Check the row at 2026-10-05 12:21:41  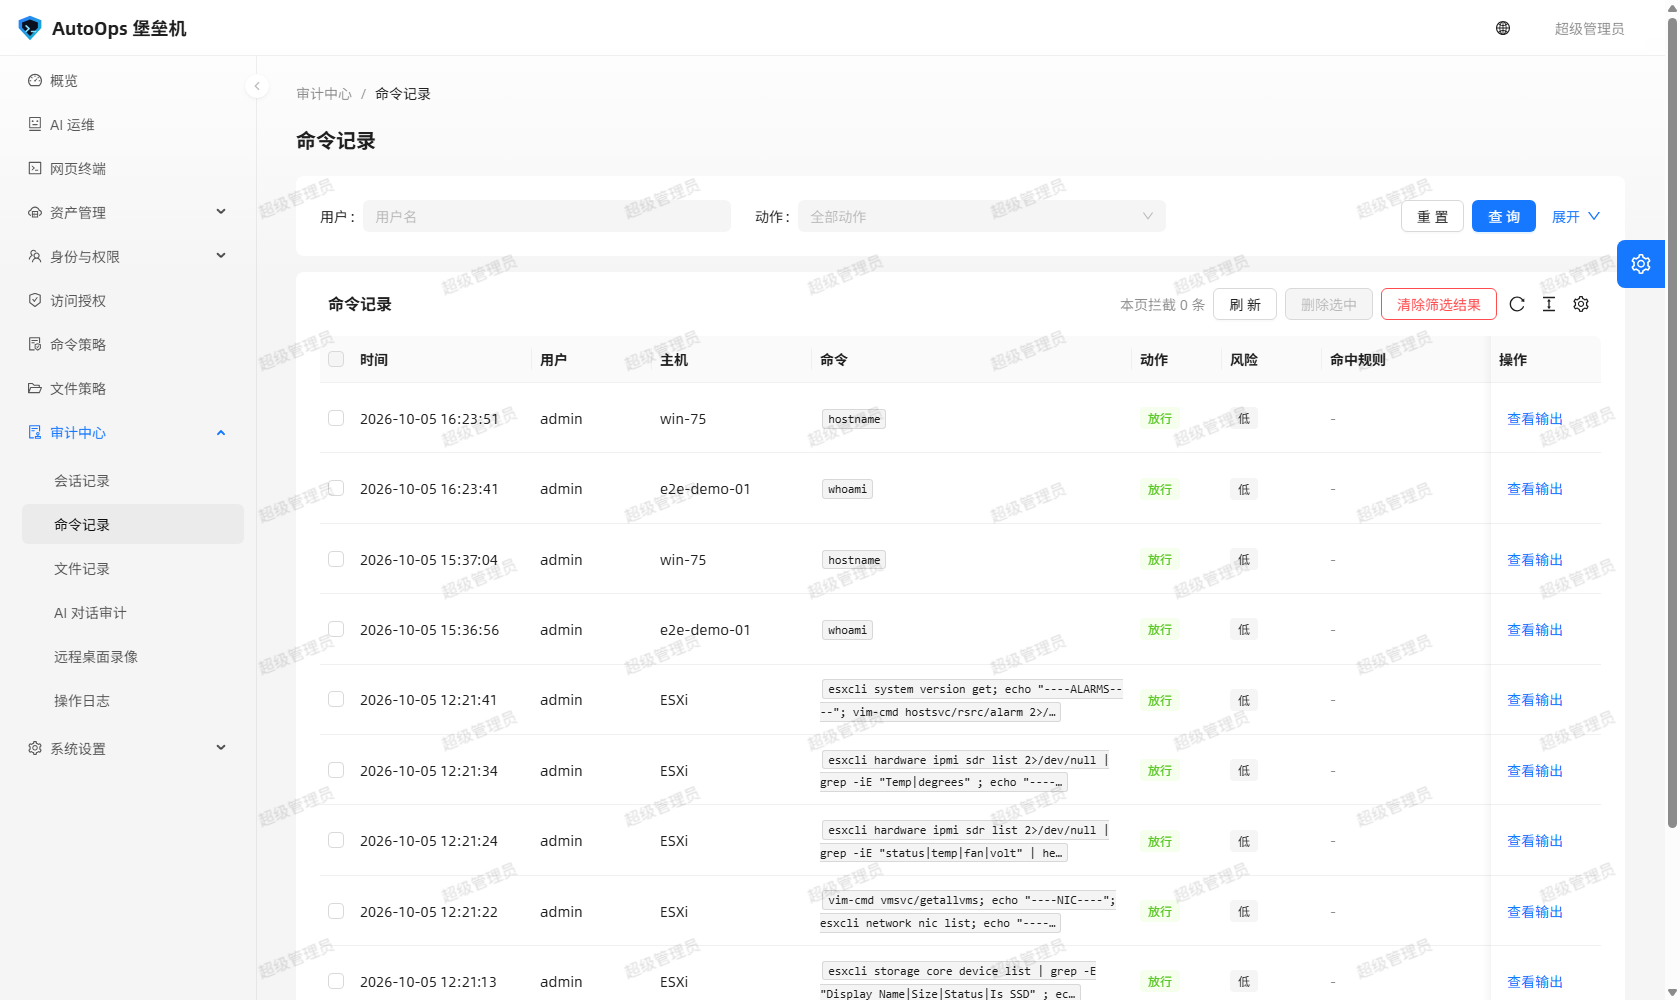[x=336, y=699]
